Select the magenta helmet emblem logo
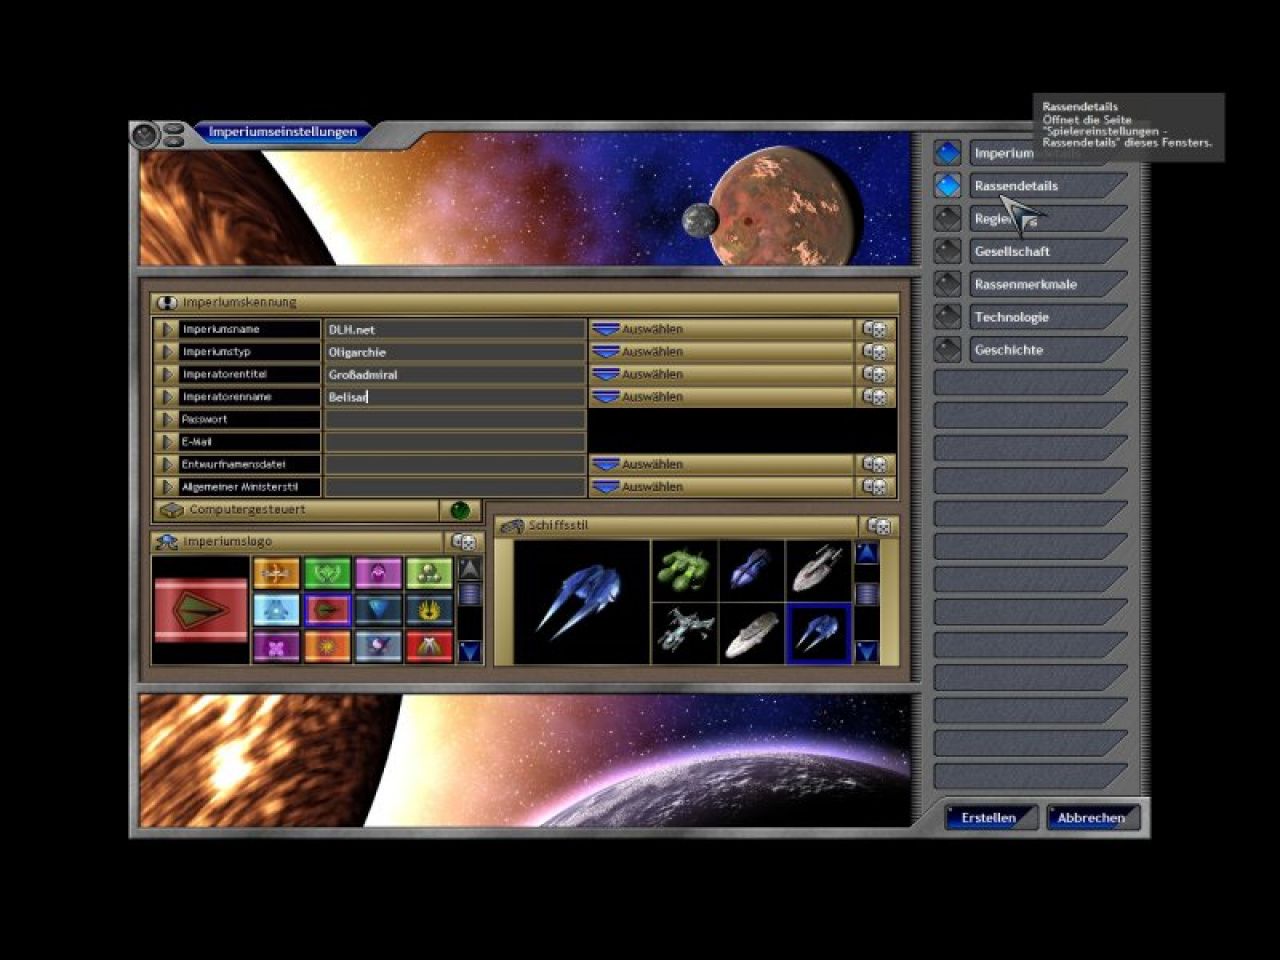The height and width of the screenshot is (960, 1280). (x=378, y=573)
